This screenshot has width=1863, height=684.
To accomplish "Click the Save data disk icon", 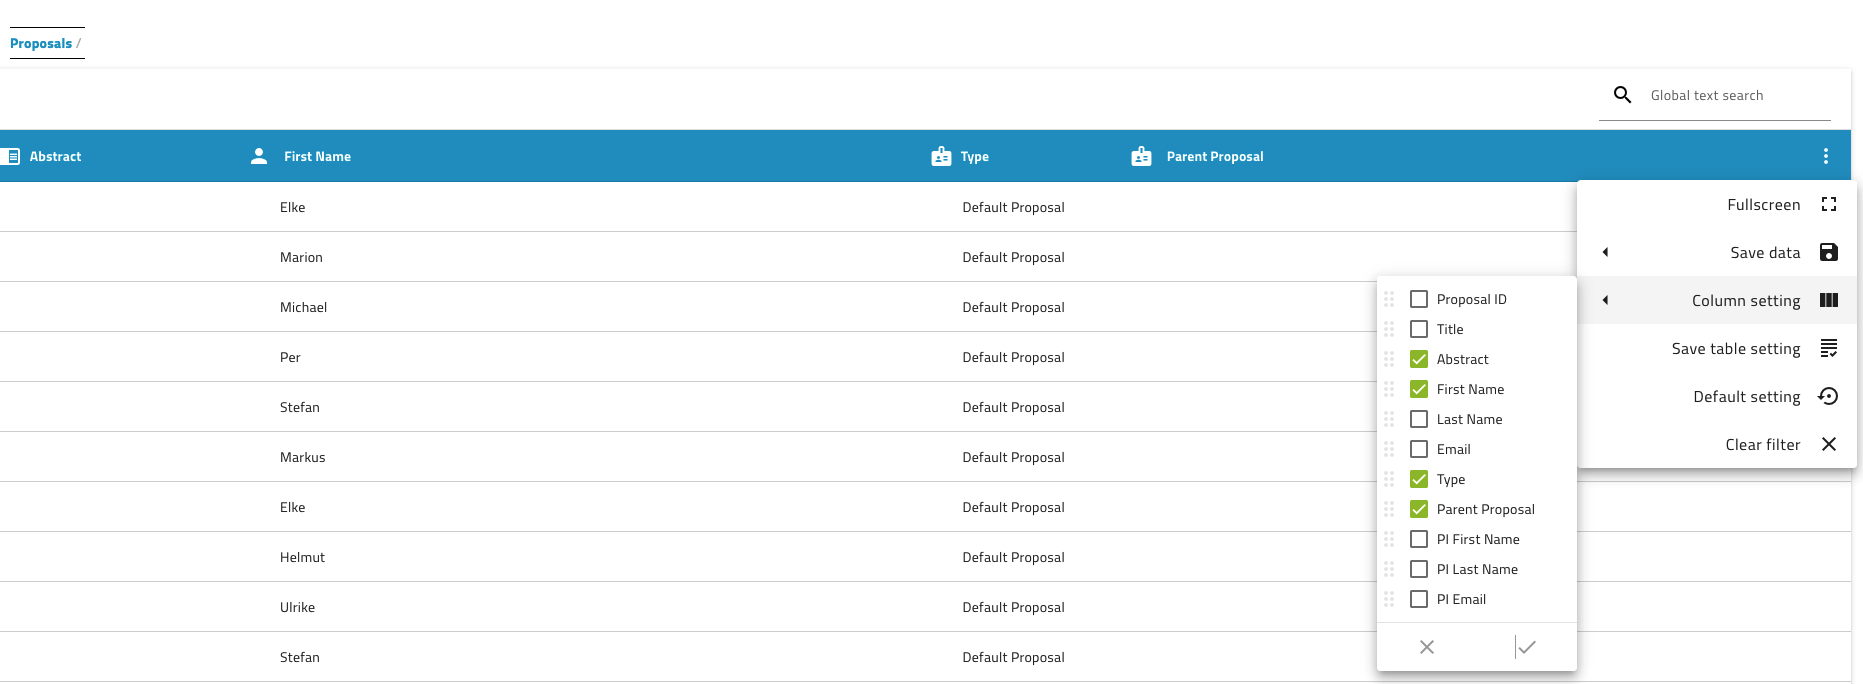I will click(x=1828, y=252).
